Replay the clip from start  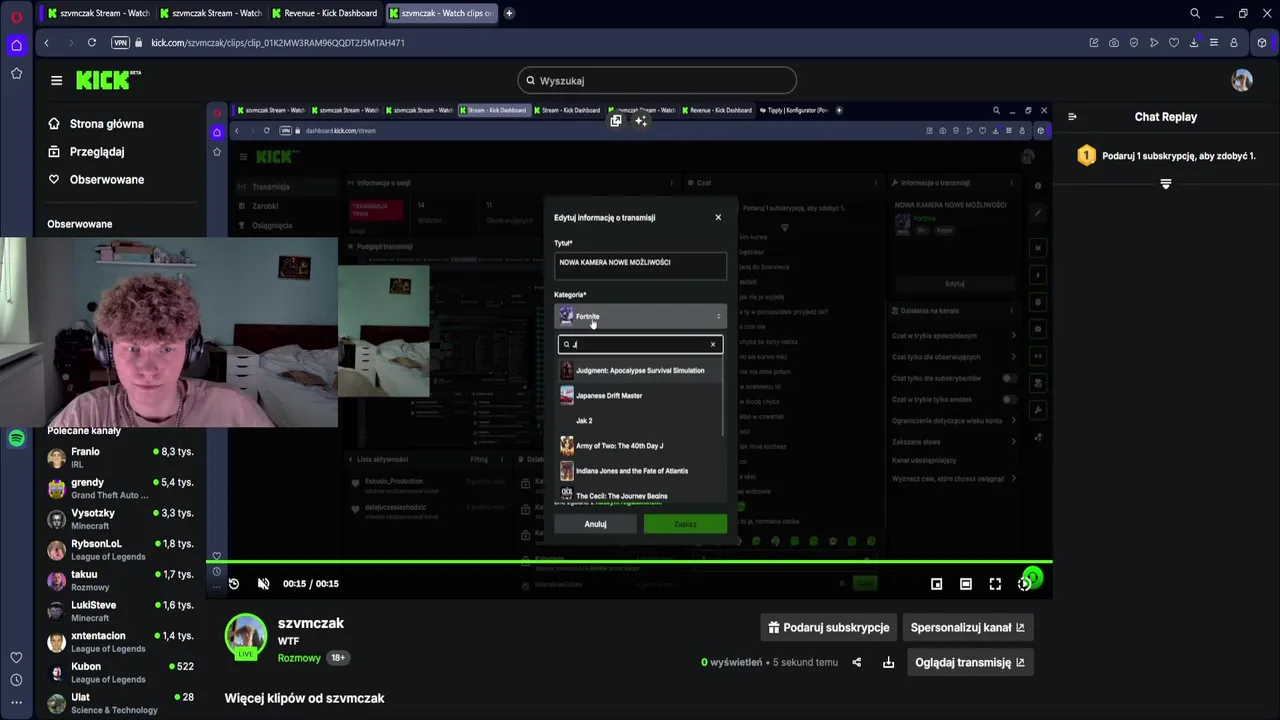(x=234, y=584)
